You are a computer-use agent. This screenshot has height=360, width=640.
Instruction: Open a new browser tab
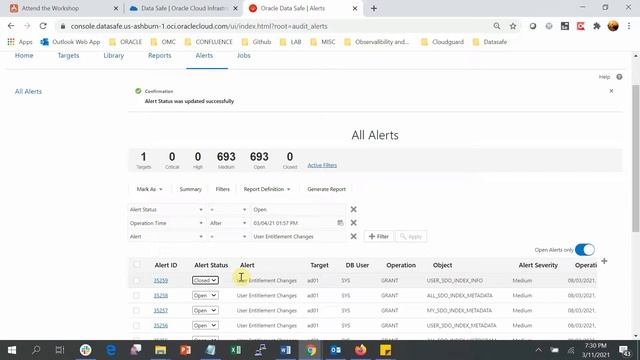(374, 8)
